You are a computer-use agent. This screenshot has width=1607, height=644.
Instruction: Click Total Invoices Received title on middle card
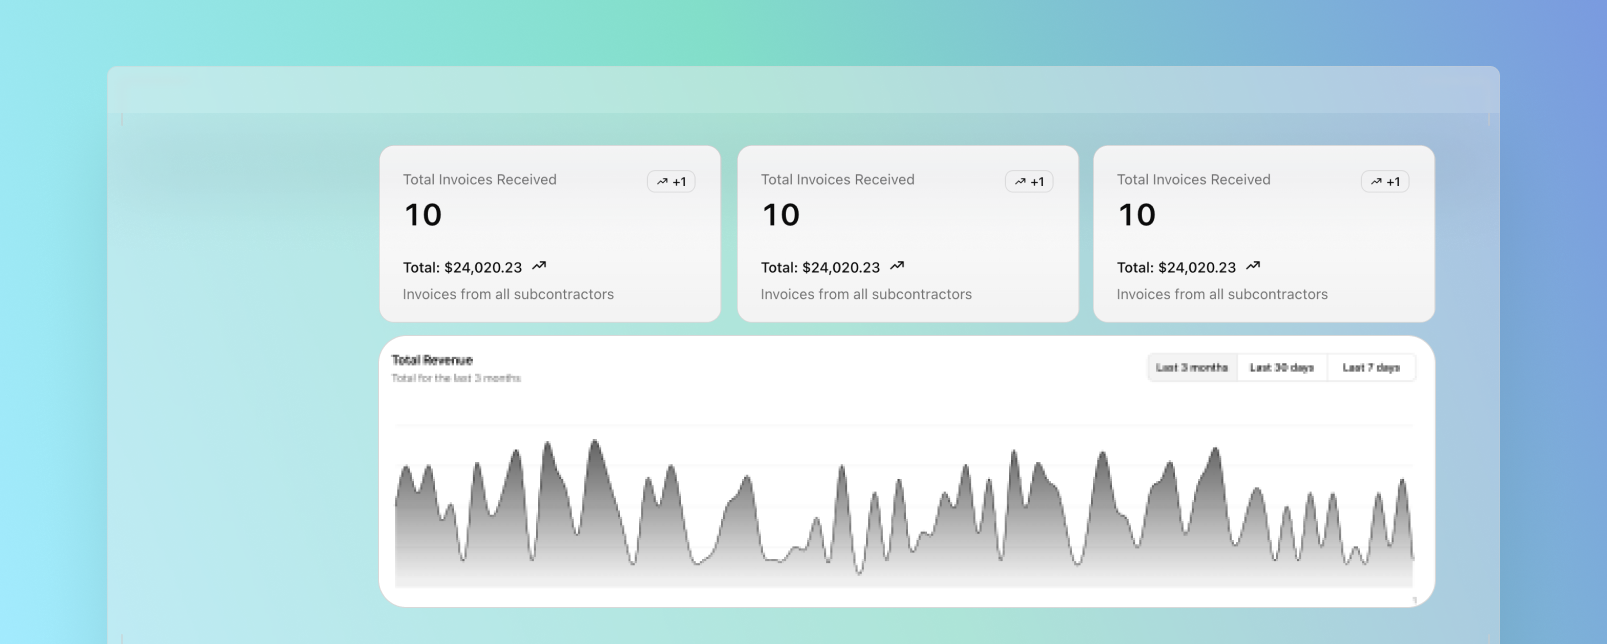(838, 180)
